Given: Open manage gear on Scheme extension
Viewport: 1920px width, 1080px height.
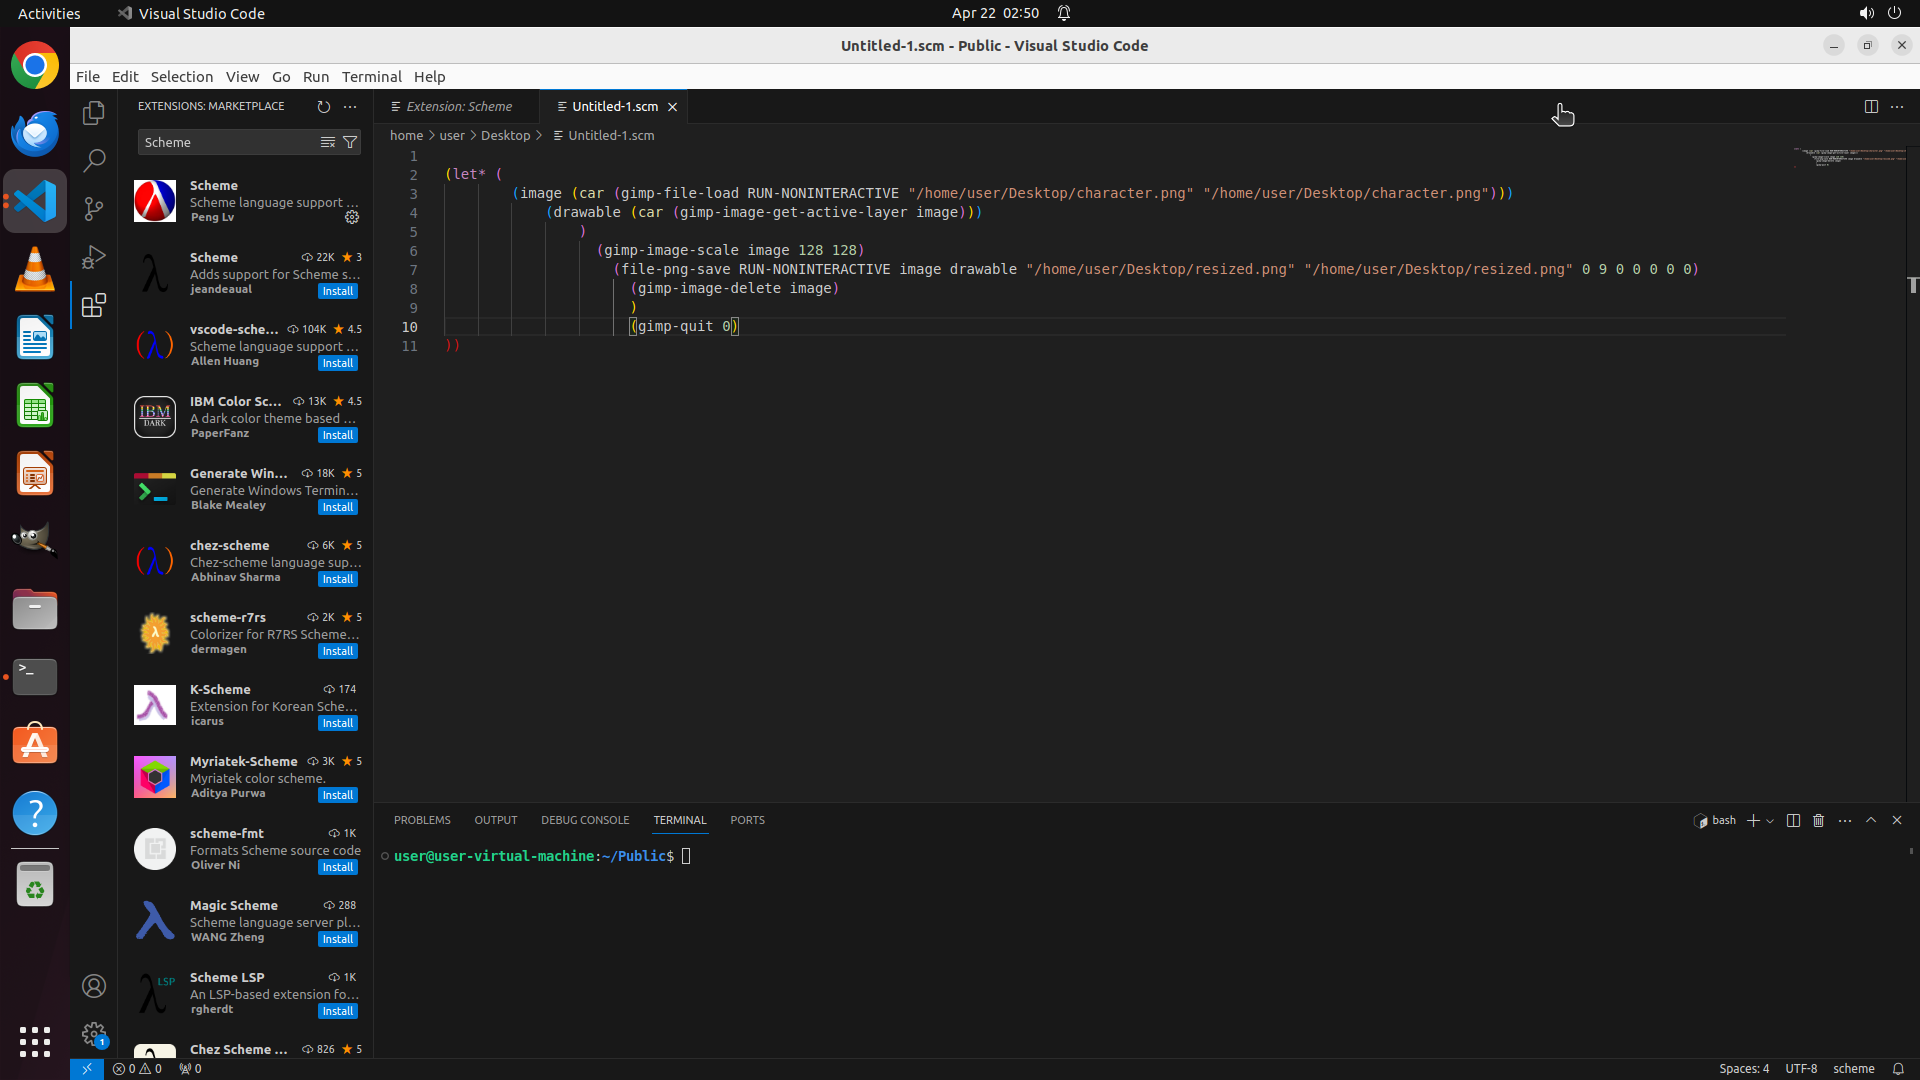Looking at the screenshot, I should [x=352, y=217].
